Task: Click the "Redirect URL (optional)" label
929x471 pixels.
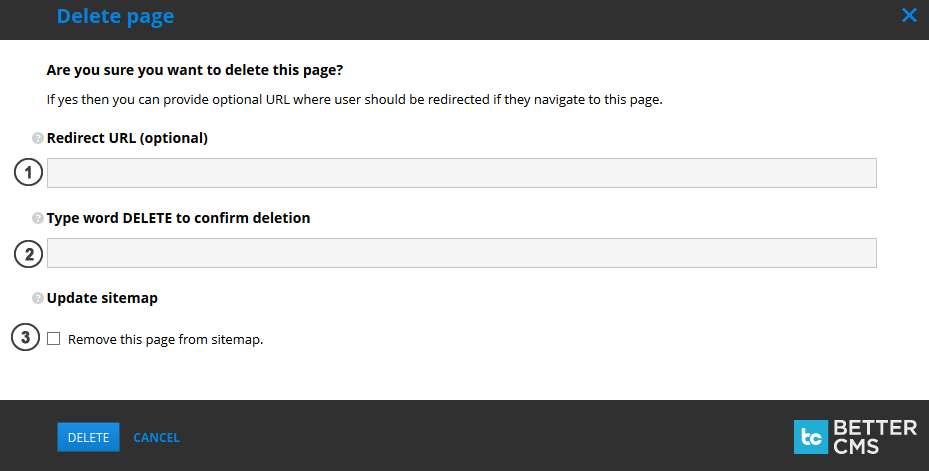Action: click(127, 138)
